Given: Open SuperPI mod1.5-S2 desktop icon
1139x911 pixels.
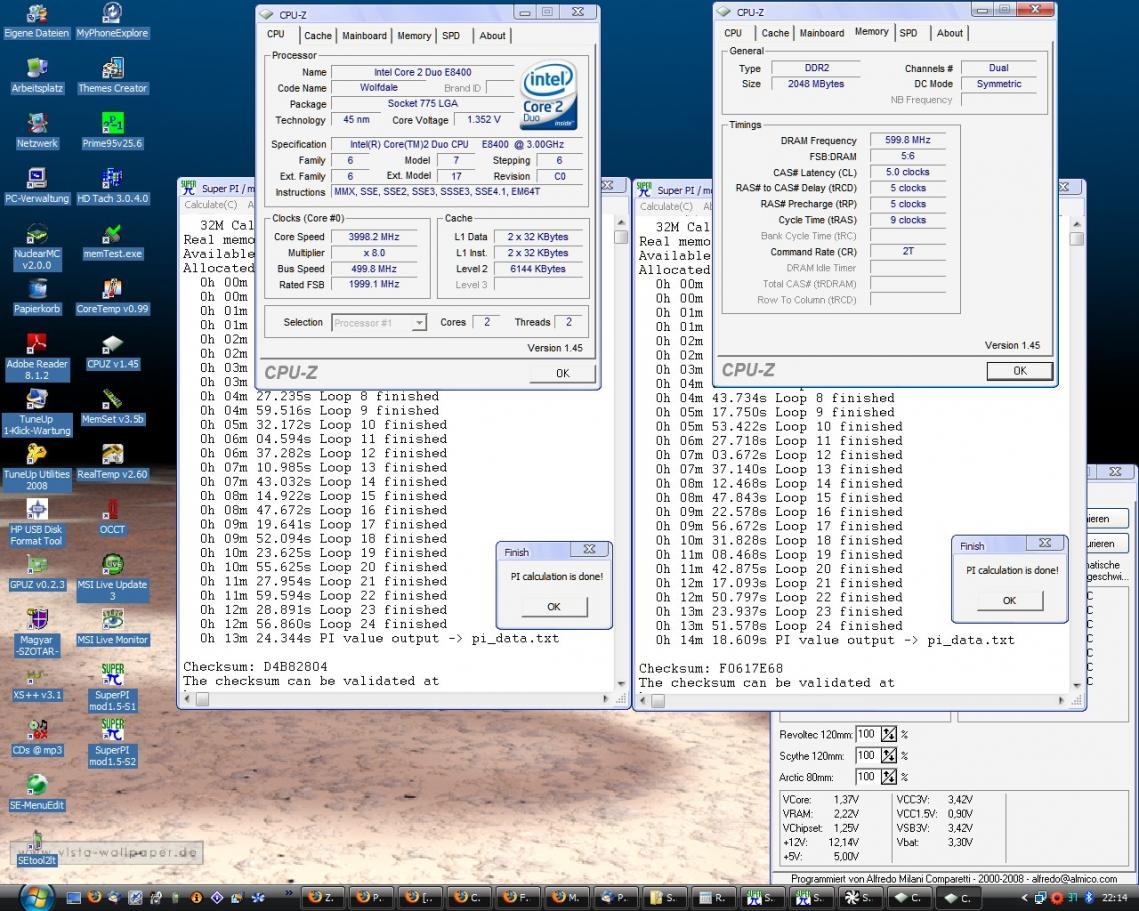Looking at the screenshot, I should coord(113,744).
